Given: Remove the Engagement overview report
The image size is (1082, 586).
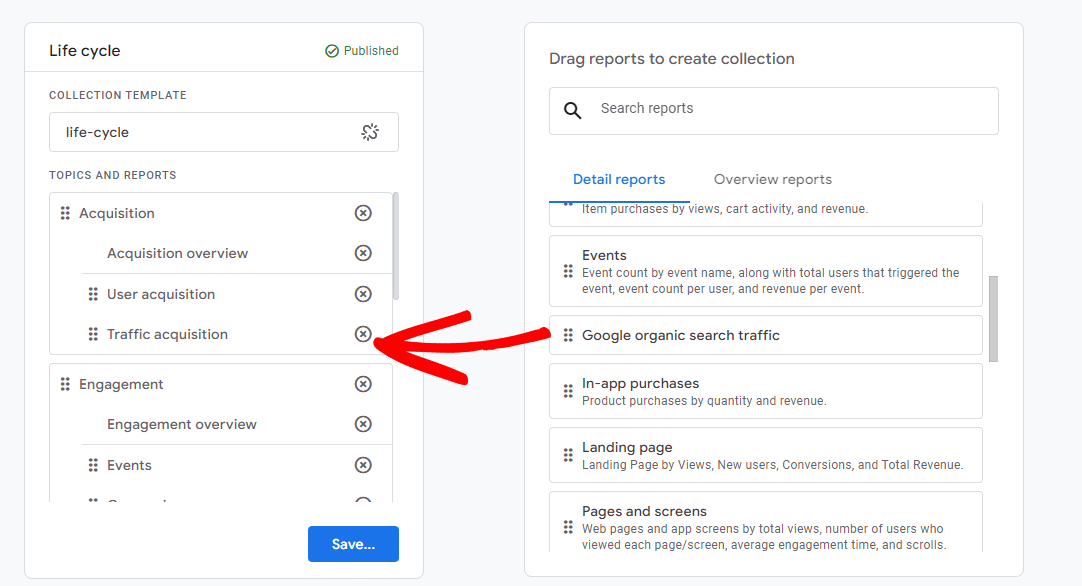Looking at the screenshot, I should [363, 424].
